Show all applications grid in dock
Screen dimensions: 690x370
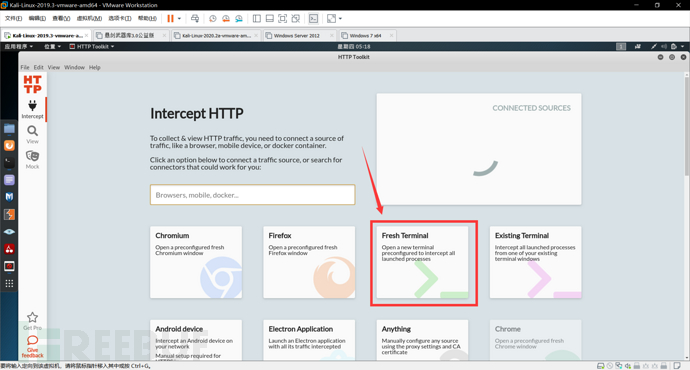9,283
